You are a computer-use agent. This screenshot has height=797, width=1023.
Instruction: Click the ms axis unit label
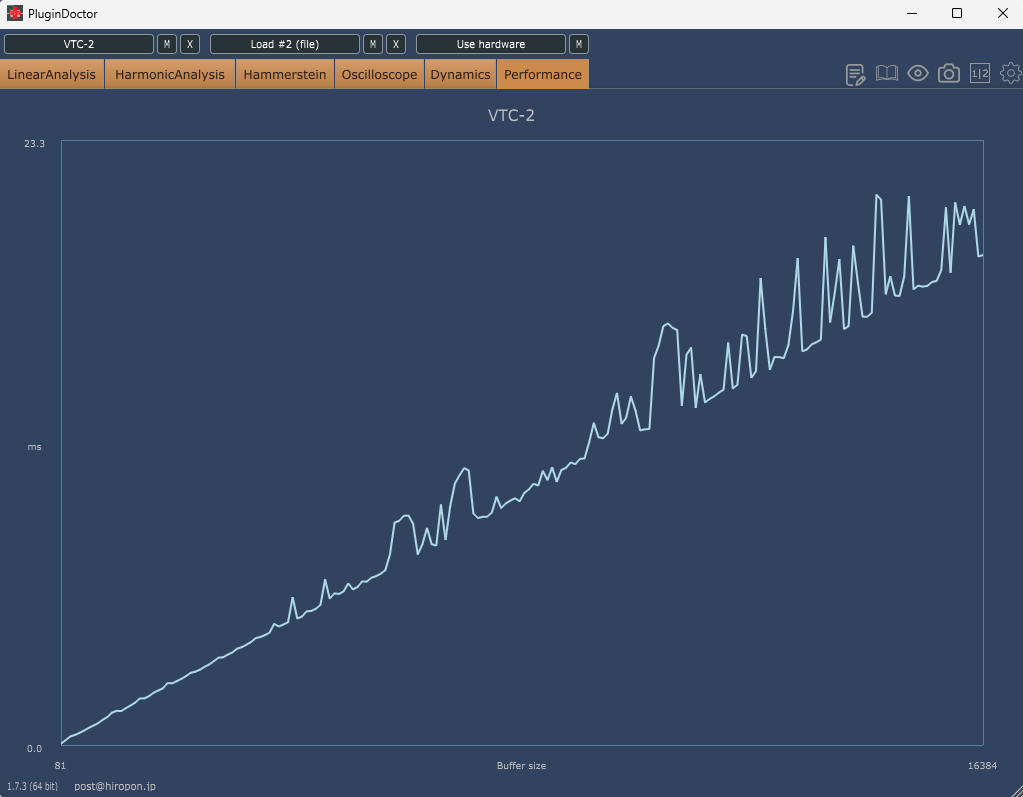pyautogui.click(x=35, y=447)
